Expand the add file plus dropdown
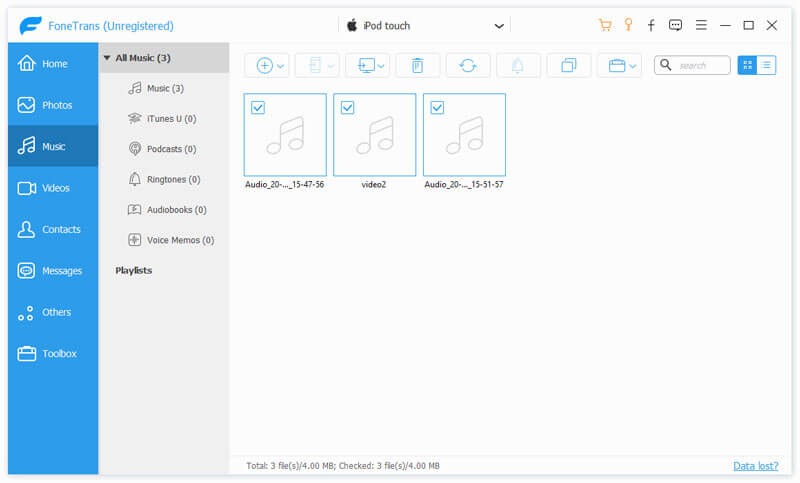The width and height of the screenshot is (800, 483). pos(270,66)
